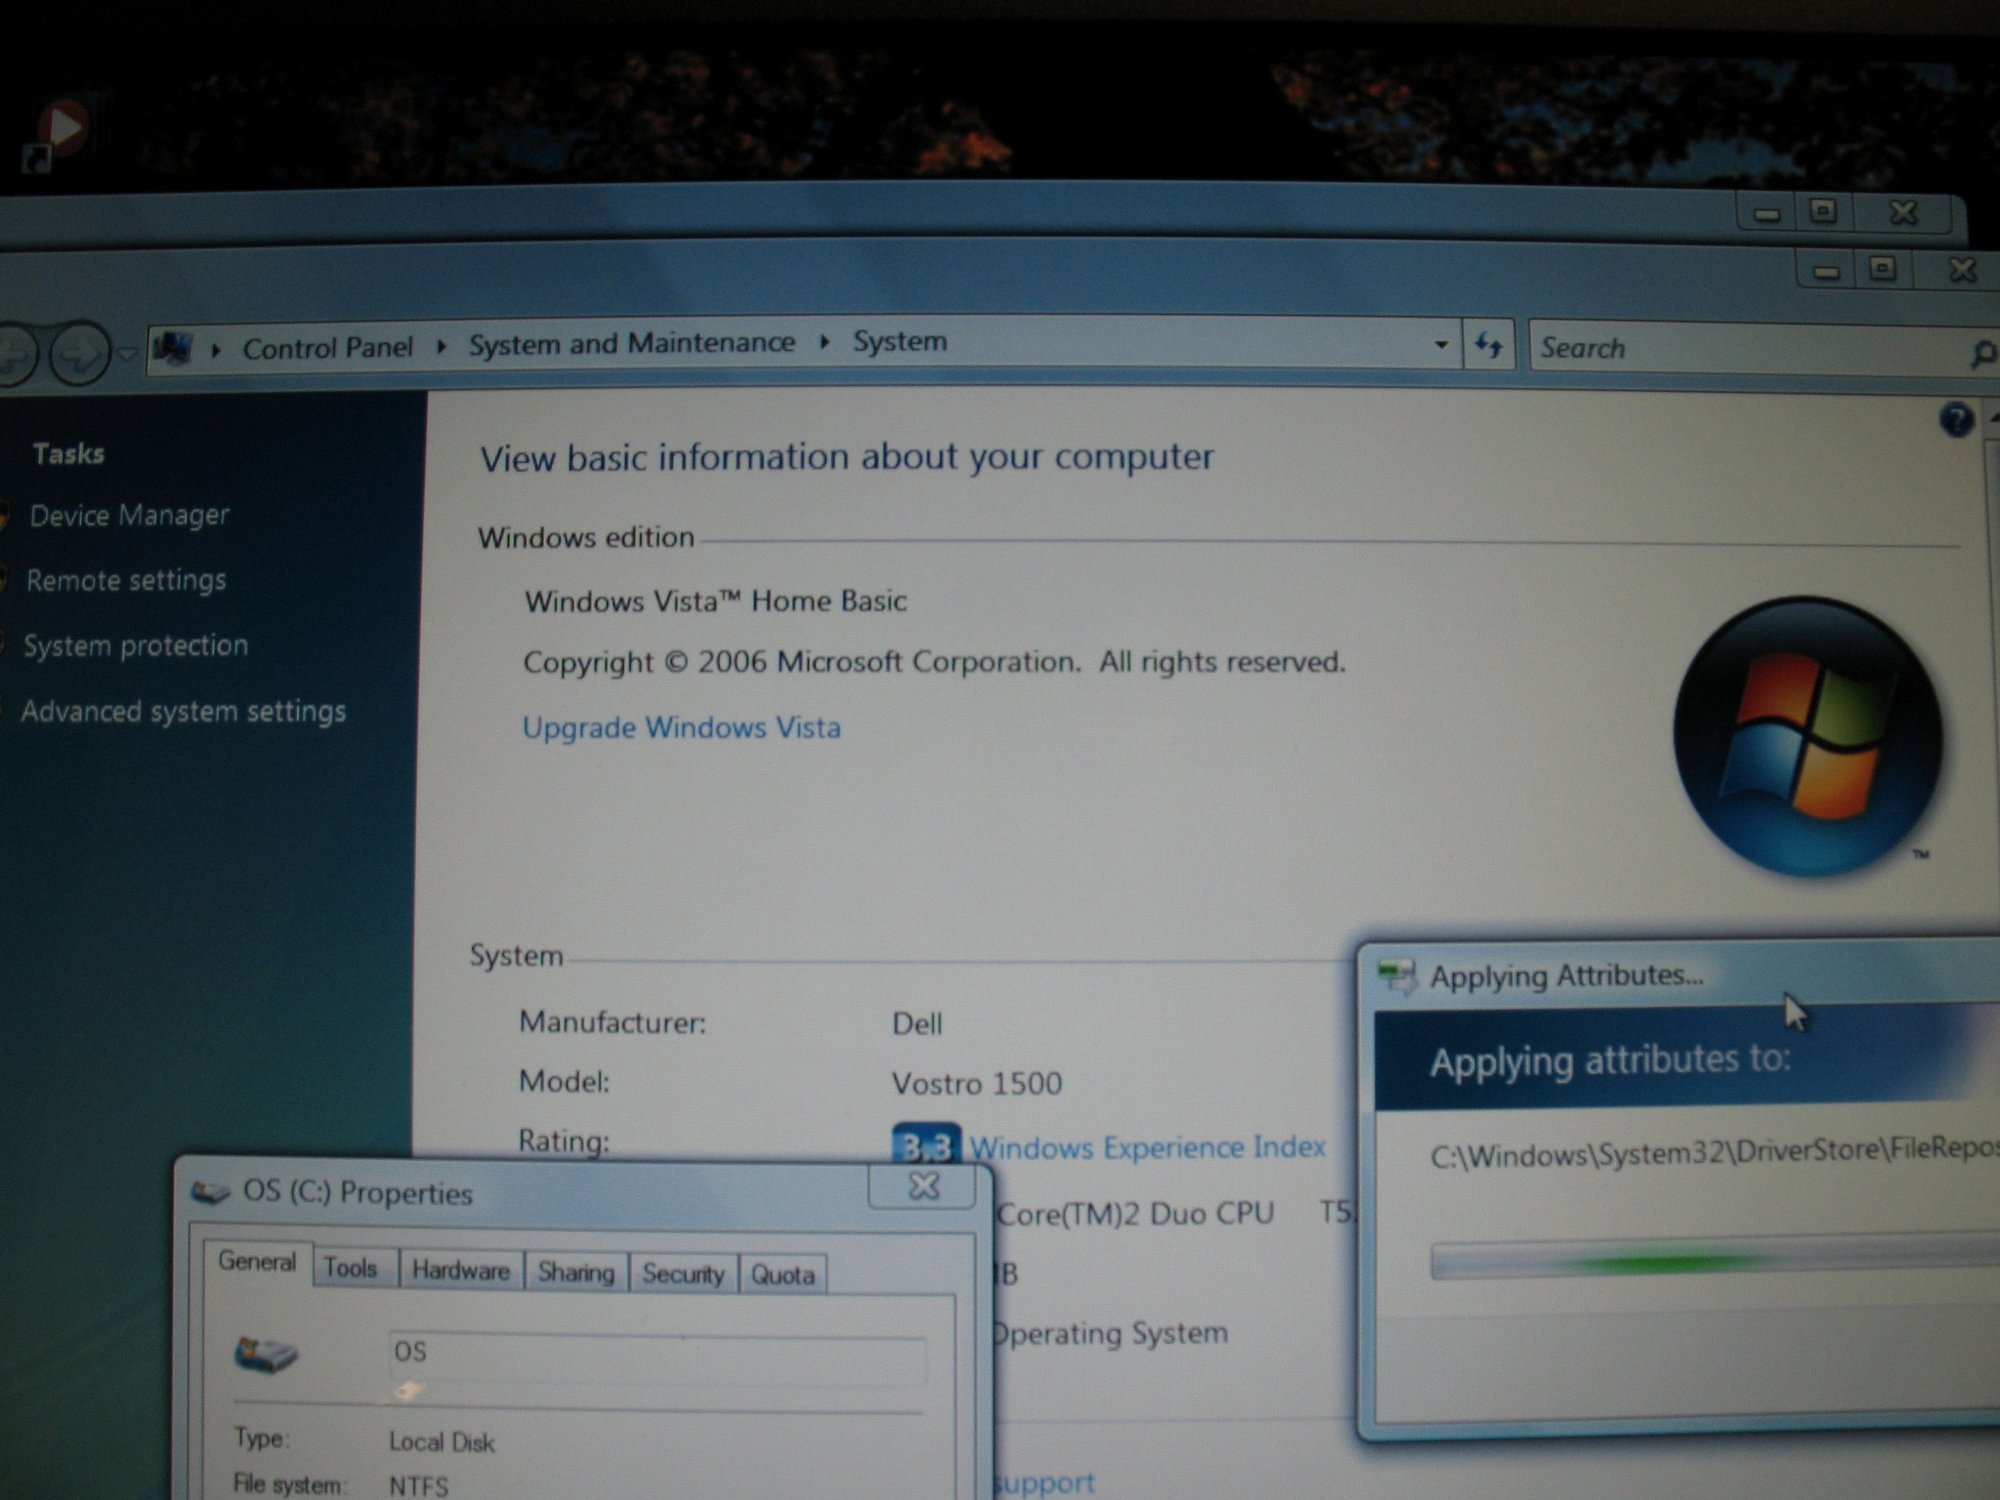Click the Forward navigation arrow

click(x=80, y=352)
